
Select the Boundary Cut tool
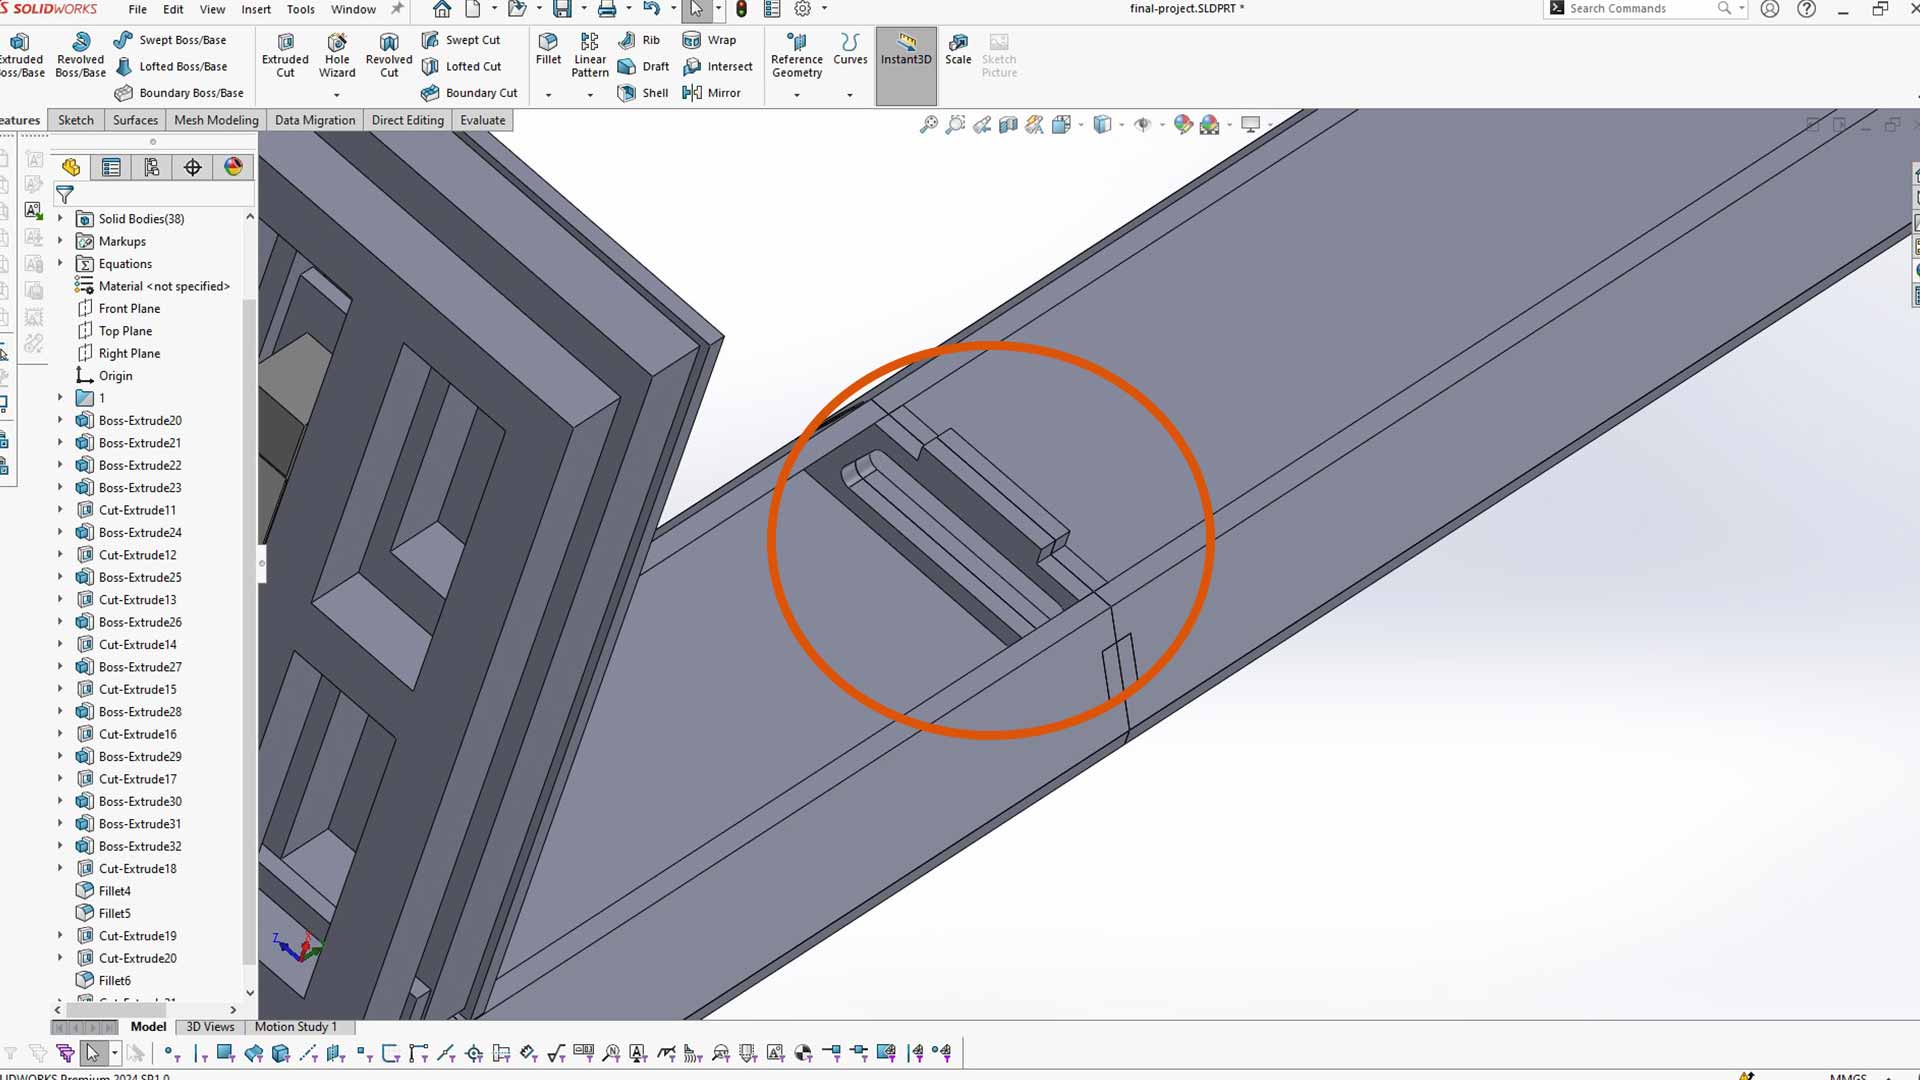[x=469, y=93]
